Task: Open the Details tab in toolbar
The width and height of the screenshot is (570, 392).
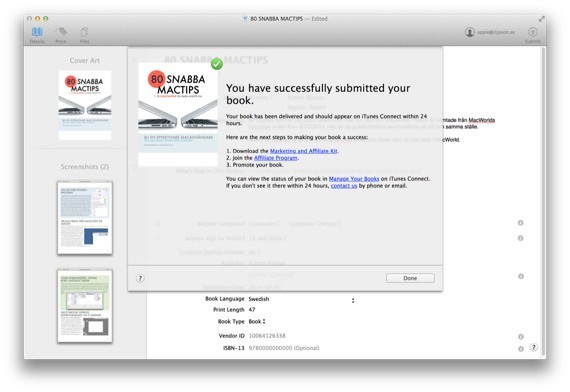Action: tap(37, 35)
